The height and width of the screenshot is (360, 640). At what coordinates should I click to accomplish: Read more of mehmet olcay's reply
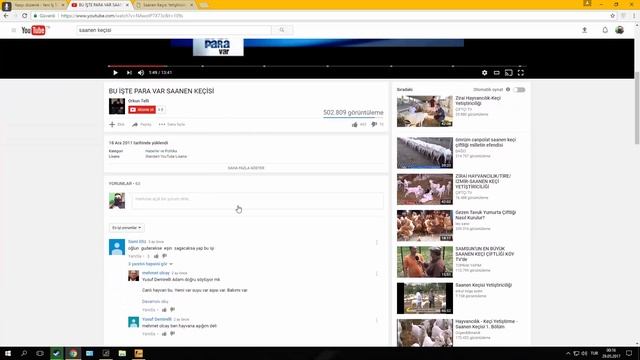coord(155,301)
